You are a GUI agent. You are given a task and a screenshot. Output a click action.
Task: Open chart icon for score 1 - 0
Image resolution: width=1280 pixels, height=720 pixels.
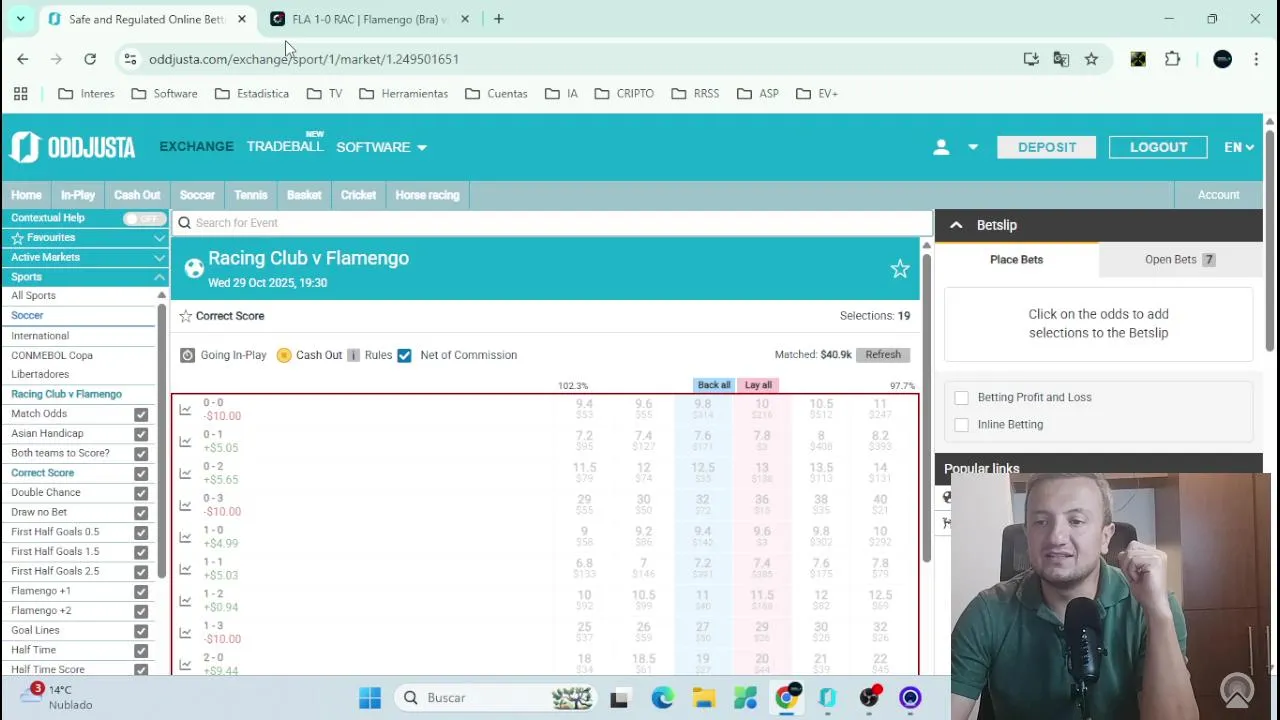coord(185,537)
